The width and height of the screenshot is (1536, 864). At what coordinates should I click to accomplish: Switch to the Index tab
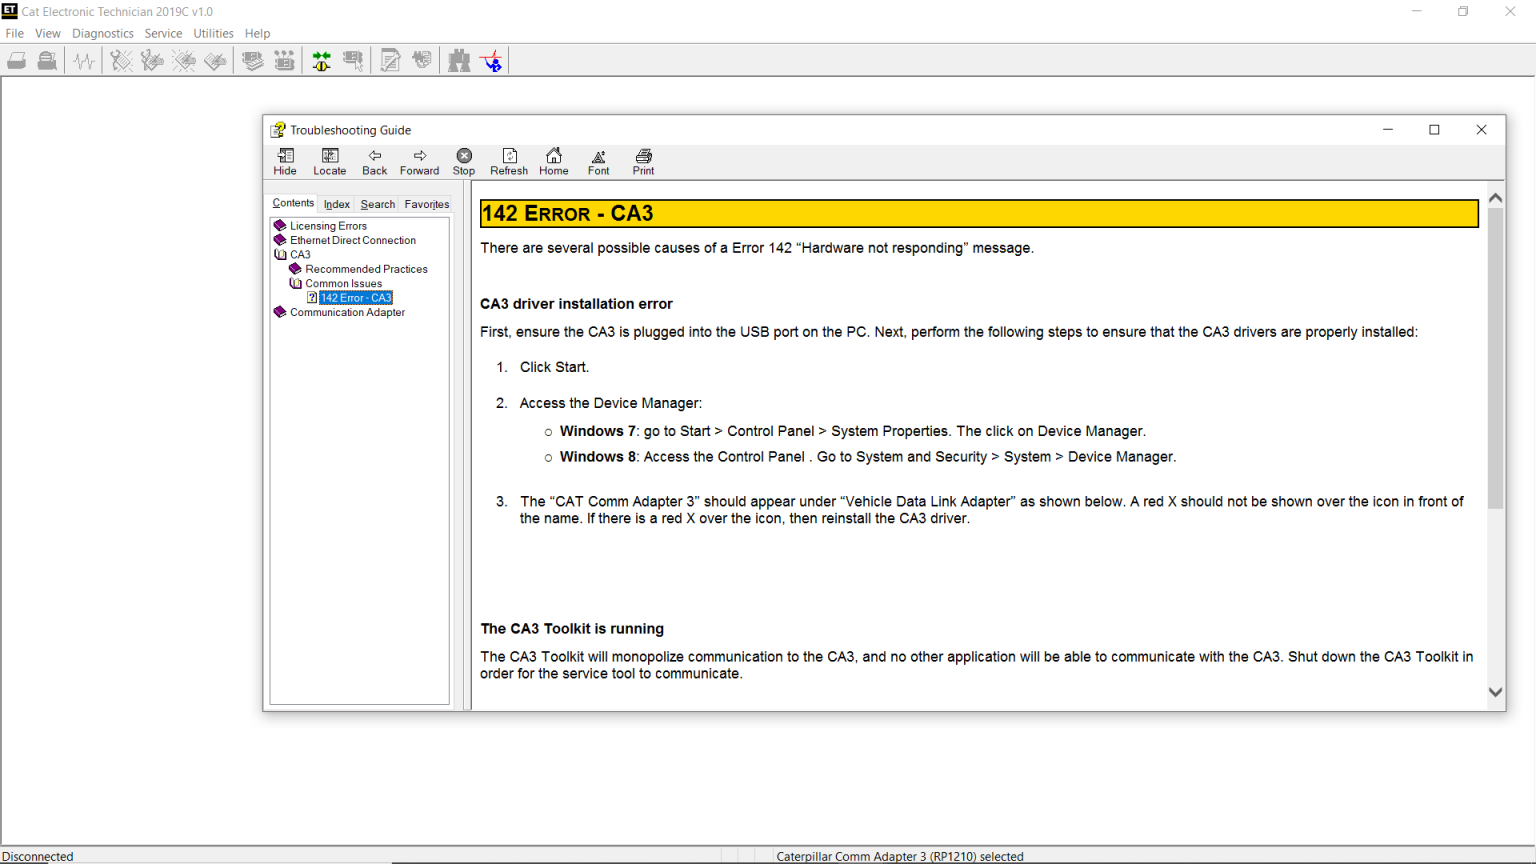click(x=336, y=204)
